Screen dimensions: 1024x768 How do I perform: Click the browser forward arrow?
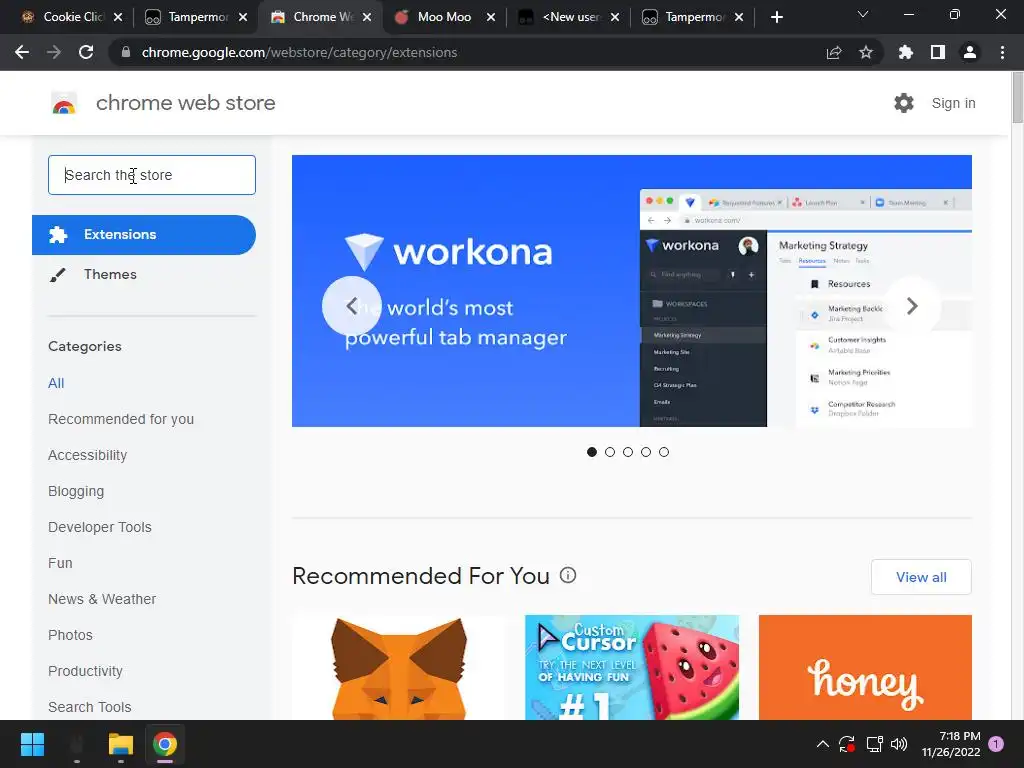(x=54, y=52)
